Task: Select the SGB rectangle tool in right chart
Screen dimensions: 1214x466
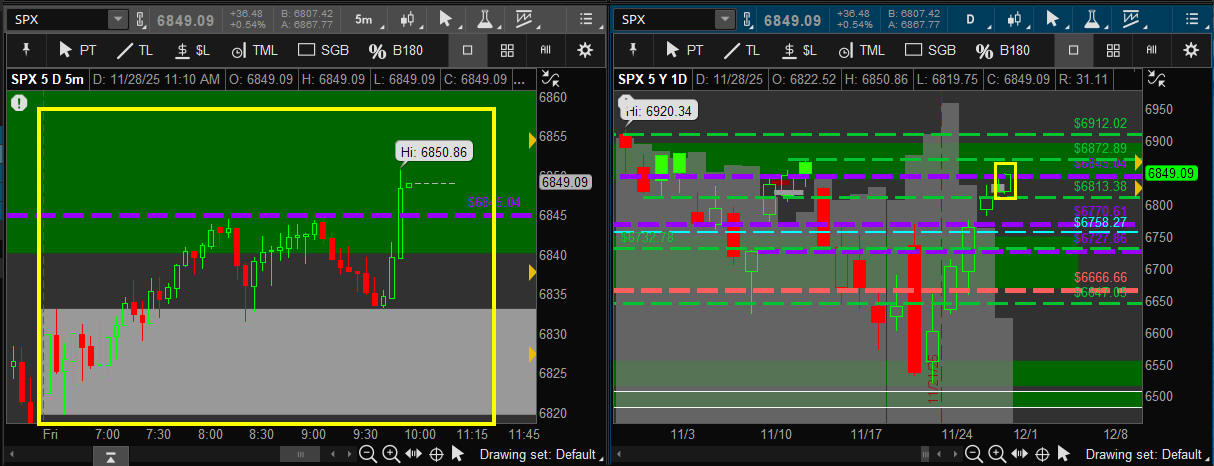Action: pyautogui.click(x=929, y=50)
